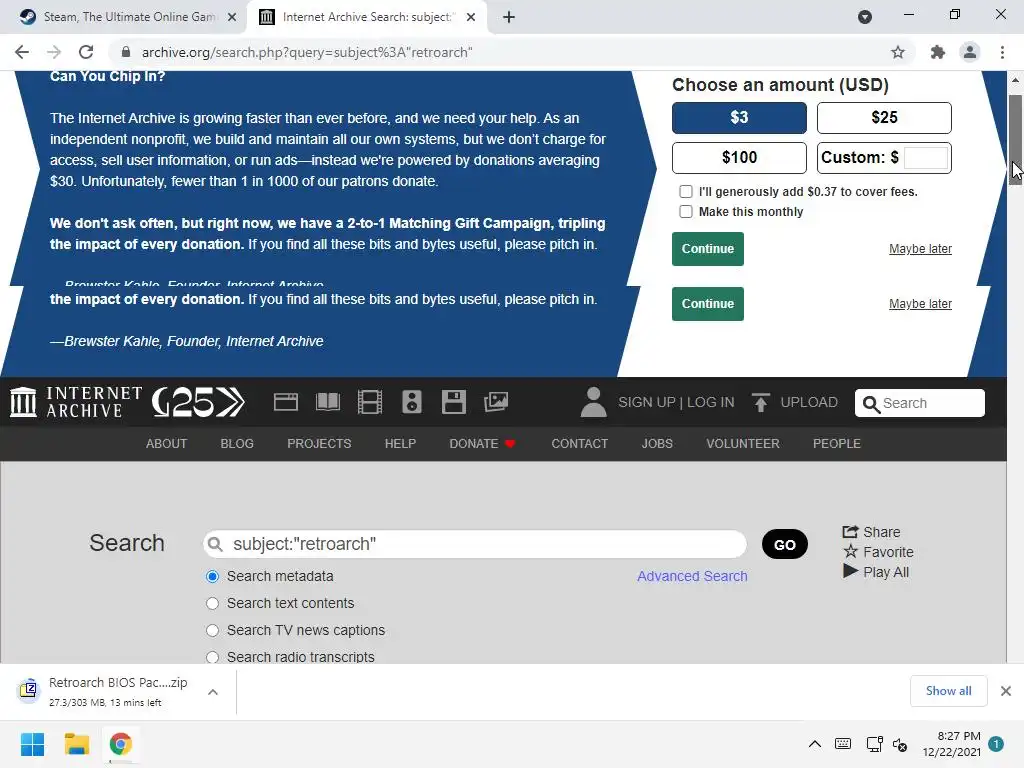Screen dimensions: 1024x768
Task: Check the cover fees $0.37 checkbox
Action: click(686, 191)
